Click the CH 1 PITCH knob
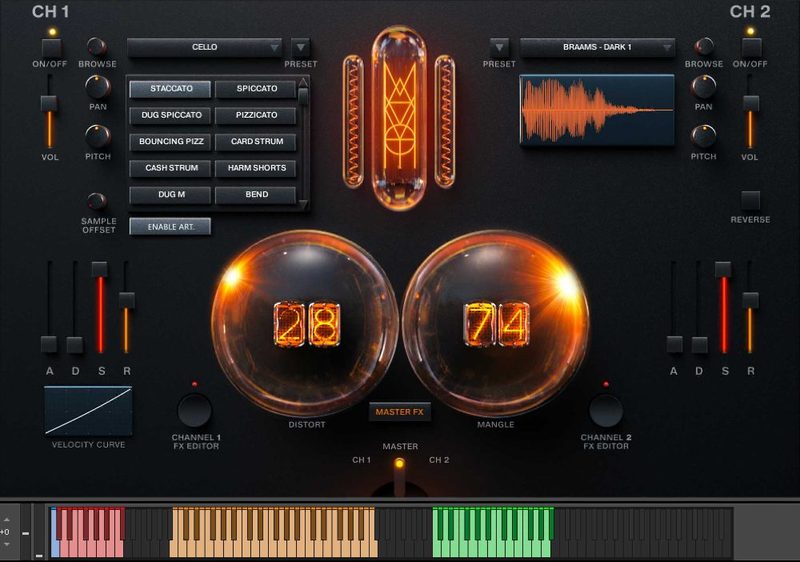The image size is (800, 562). pyautogui.click(x=97, y=137)
